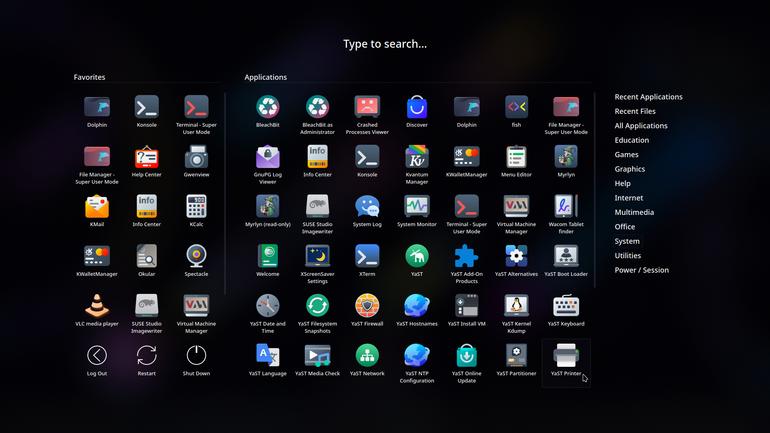Viewport: 770px width, 433px height.
Task: Click the Restart button
Action: 146,360
